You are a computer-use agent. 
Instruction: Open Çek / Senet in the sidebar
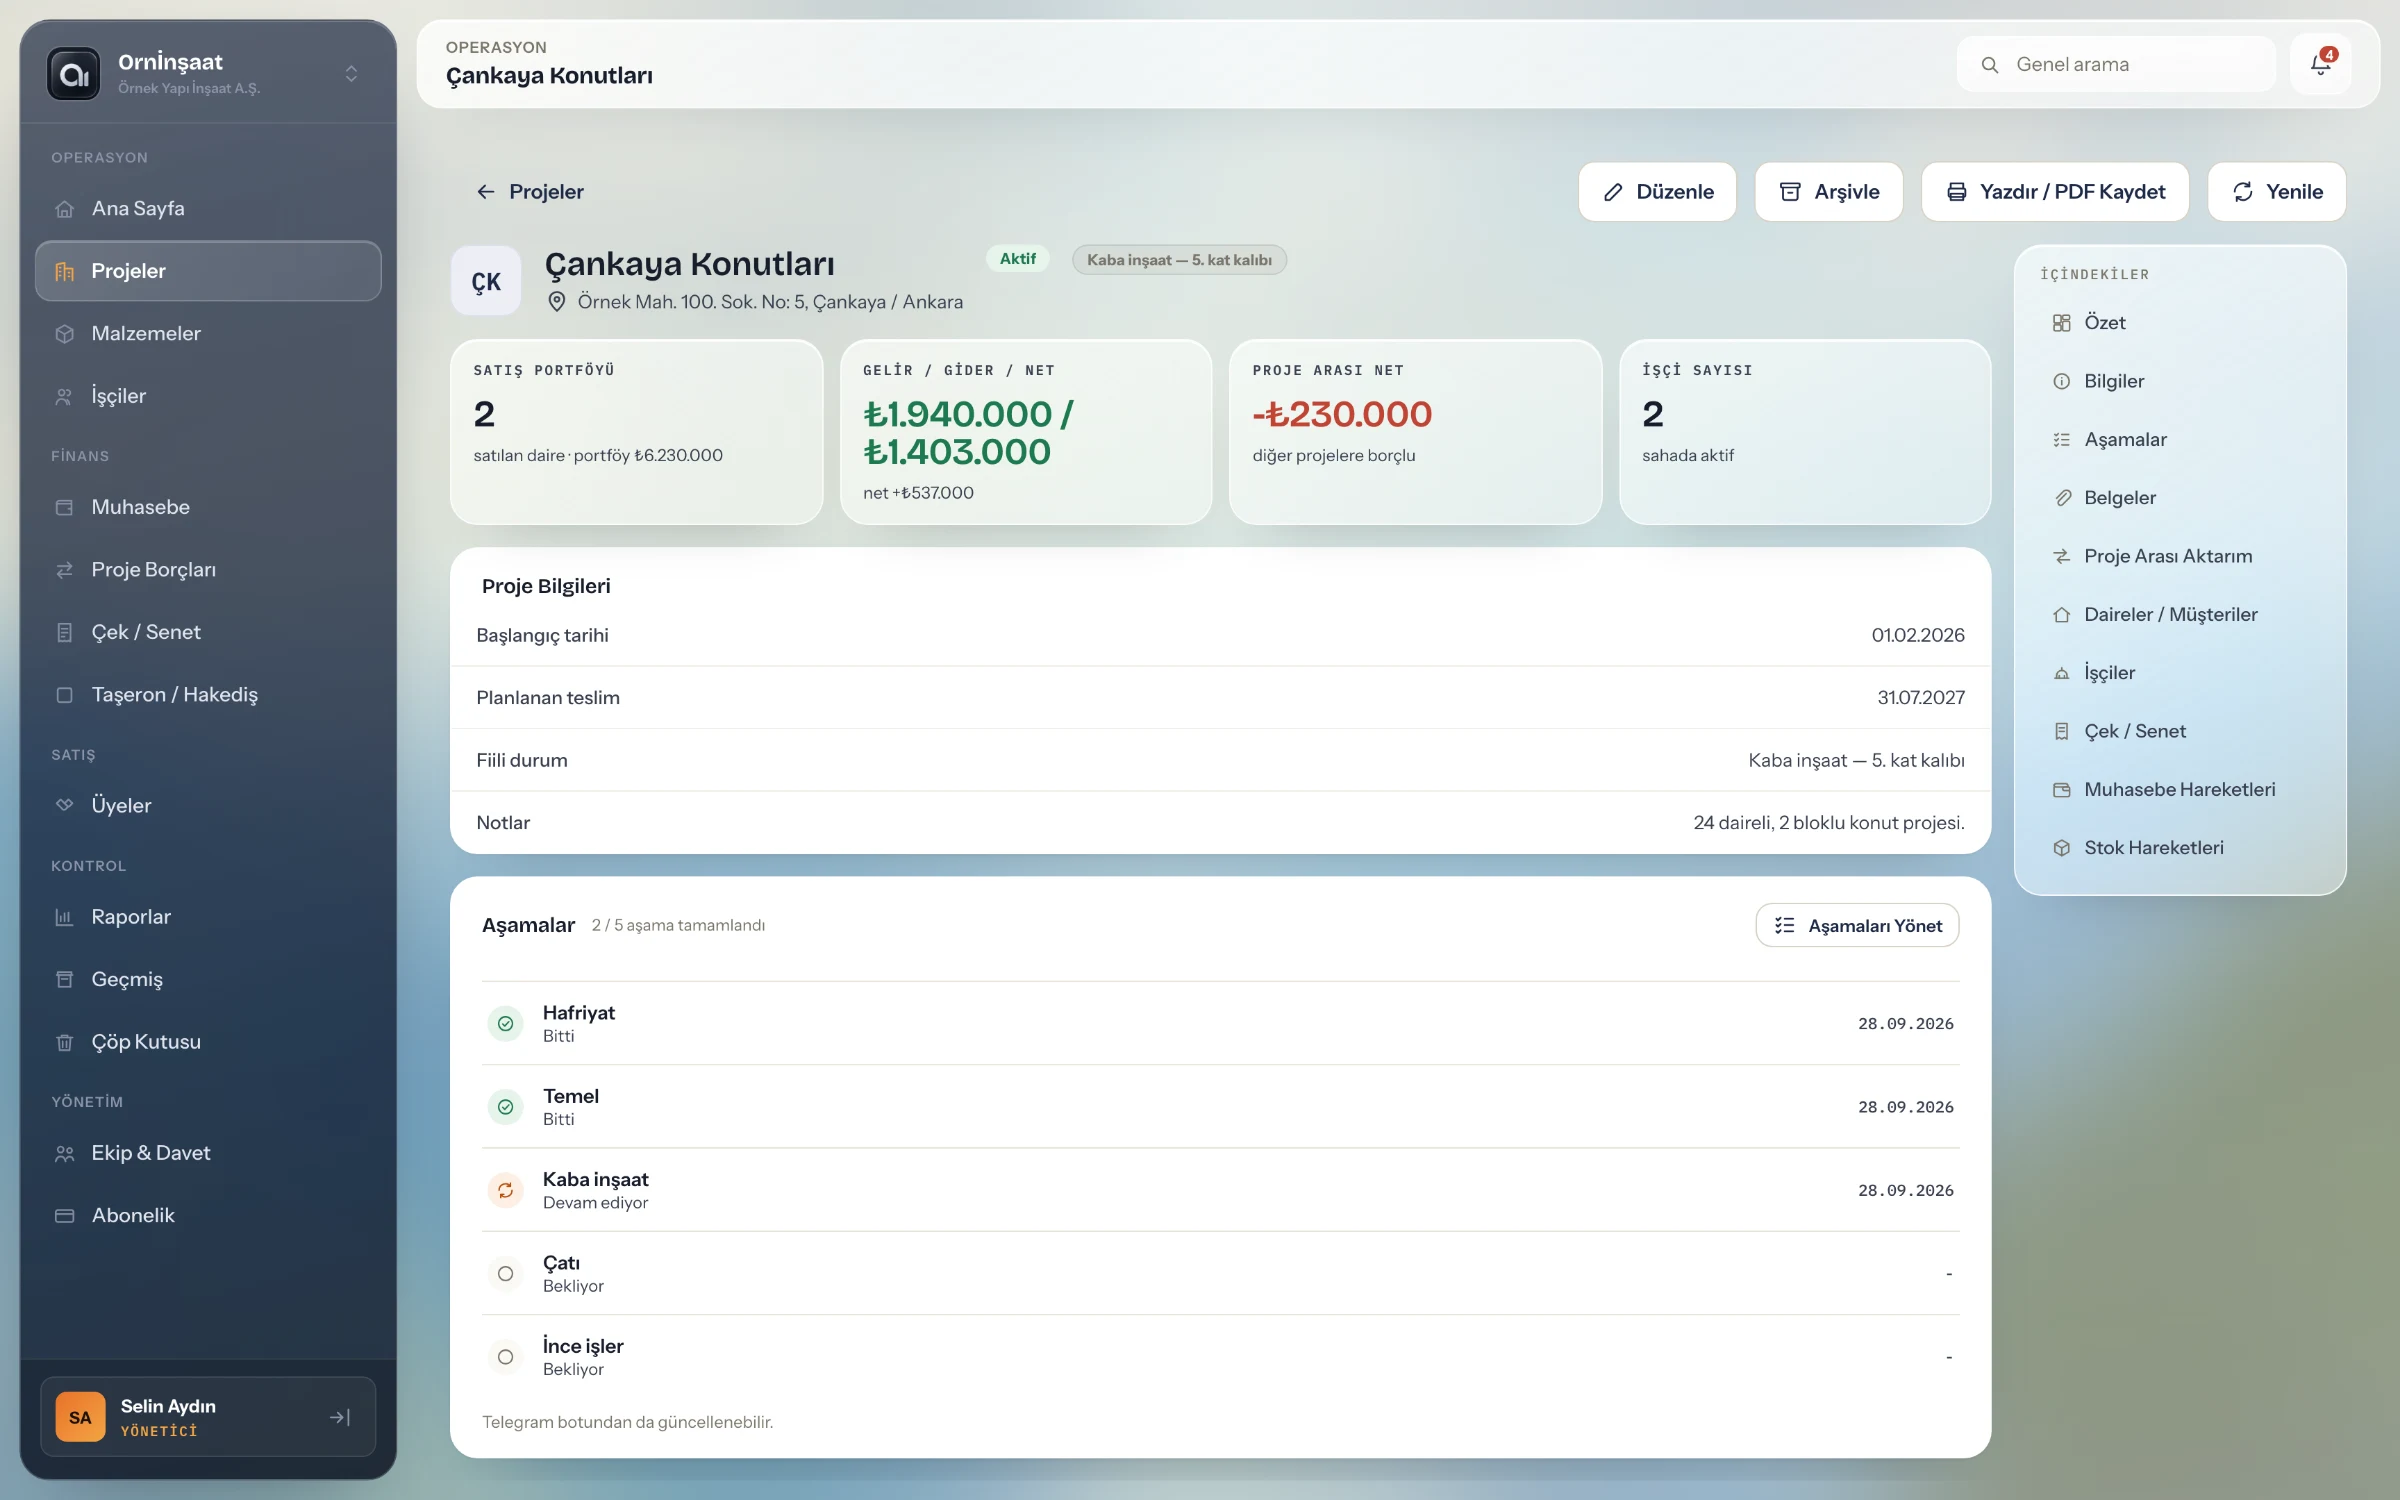pyautogui.click(x=208, y=632)
